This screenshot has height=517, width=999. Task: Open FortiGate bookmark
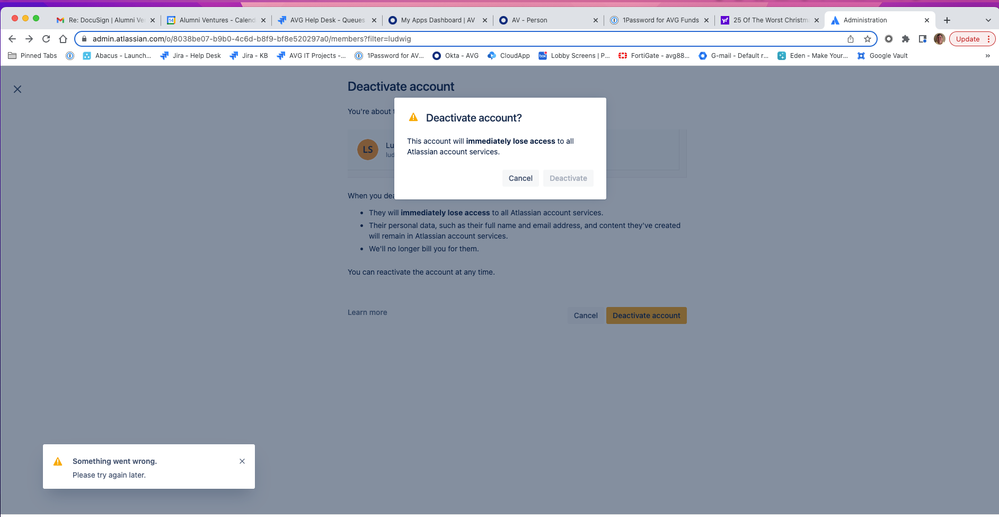click(x=654, y=55)
